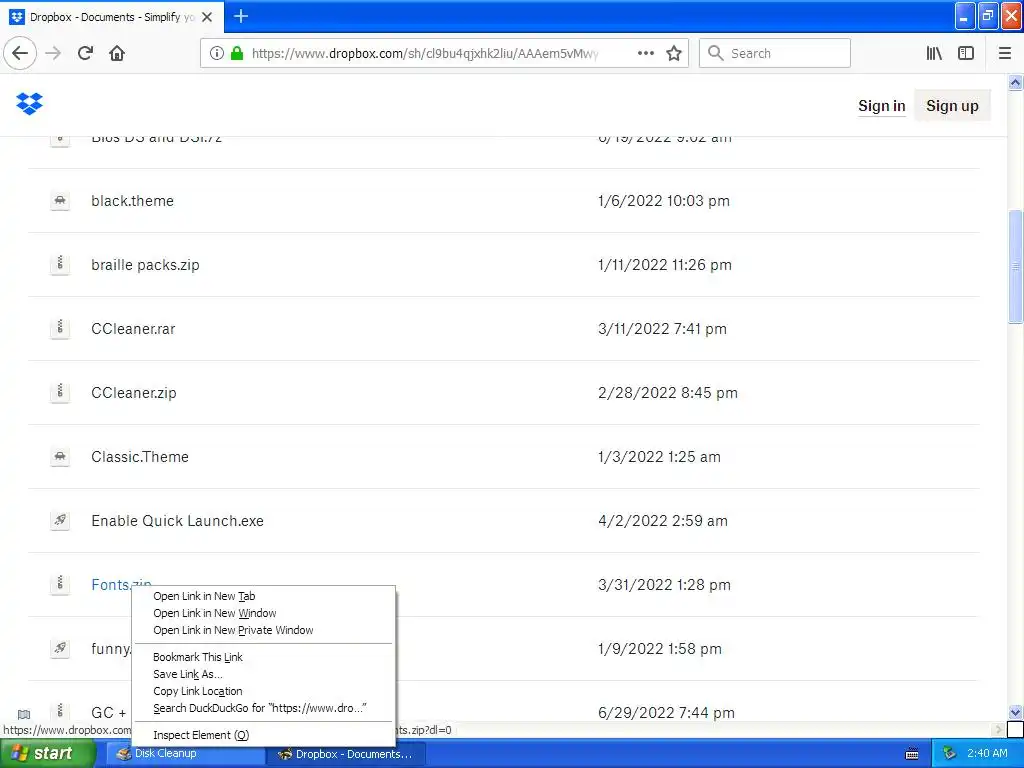The height and width of the screenshot is (768, 1024).
Task: Click the date 1/6/2022 10:03 pm
Action: pos(664,200)
